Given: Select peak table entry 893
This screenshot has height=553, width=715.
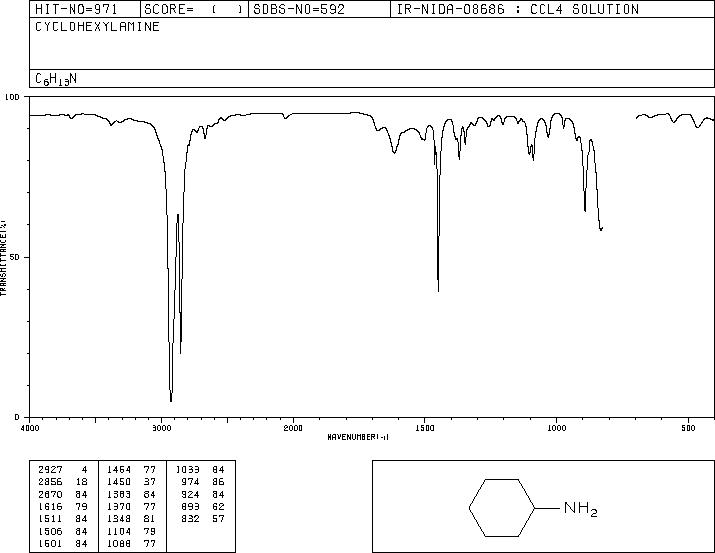Looking at the screenshot, I should [190, 506].
